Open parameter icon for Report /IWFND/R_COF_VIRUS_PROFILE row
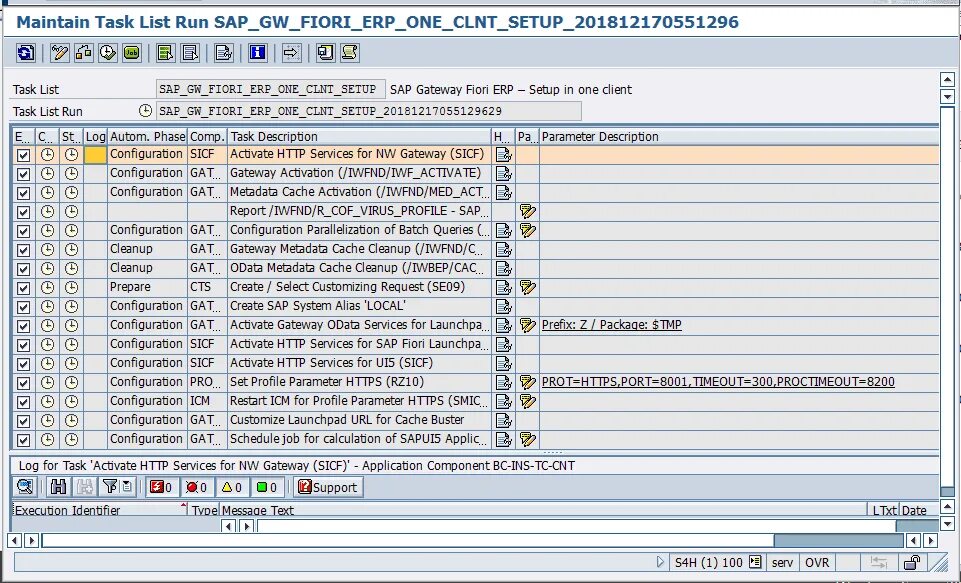This screenshot has width=961, height=583. (x=527, y=211)
